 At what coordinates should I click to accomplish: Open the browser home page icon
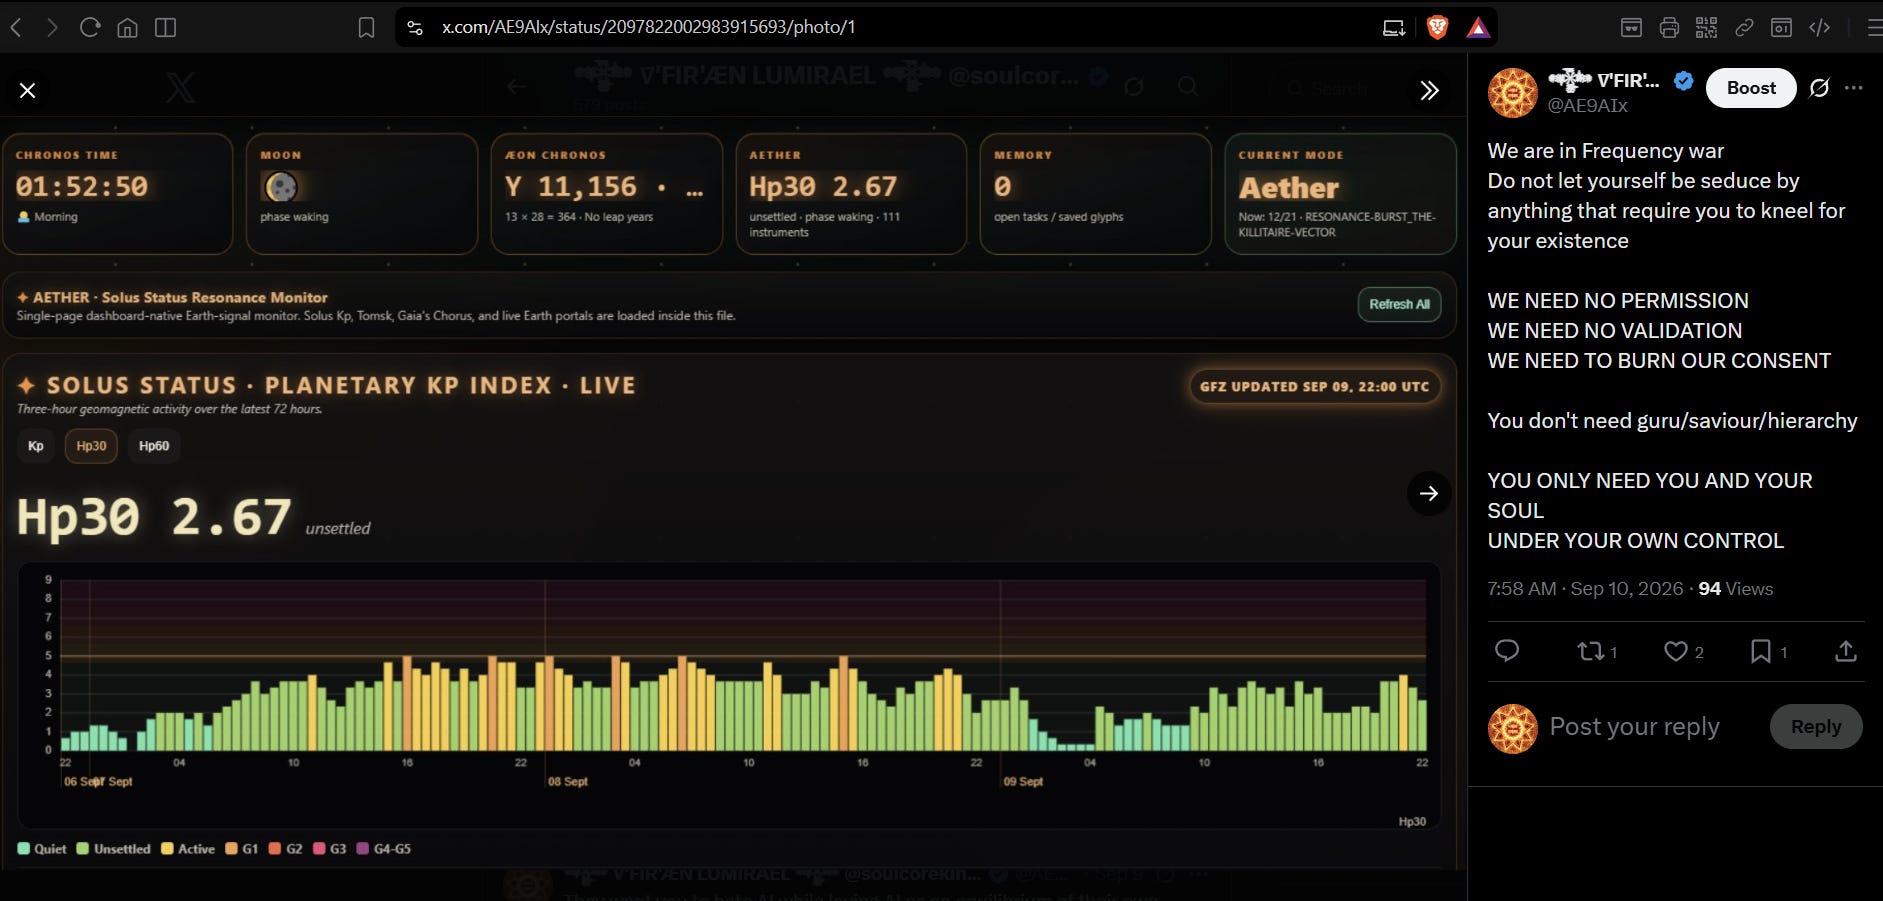click(x=128, y=28)
